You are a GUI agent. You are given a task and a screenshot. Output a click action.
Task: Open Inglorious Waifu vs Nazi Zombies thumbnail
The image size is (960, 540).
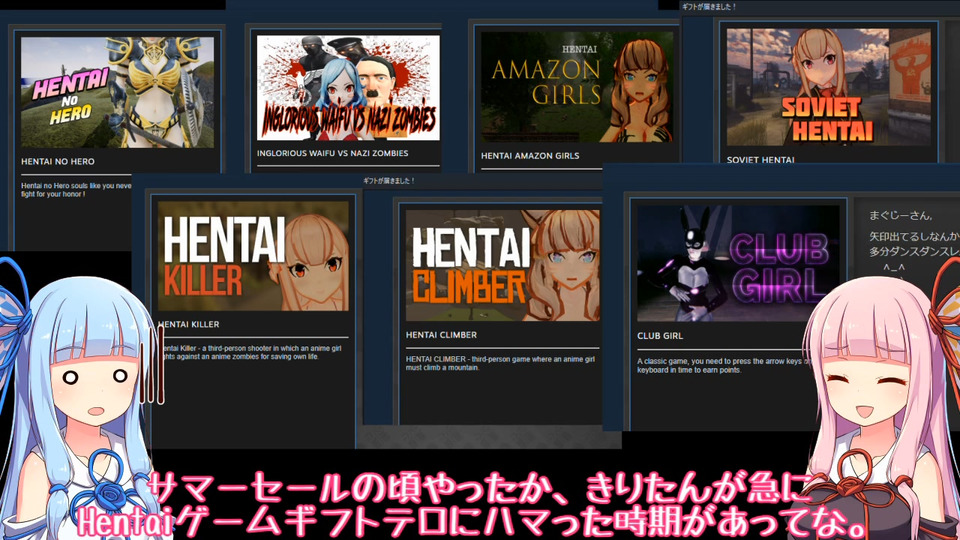coord(348,88)
